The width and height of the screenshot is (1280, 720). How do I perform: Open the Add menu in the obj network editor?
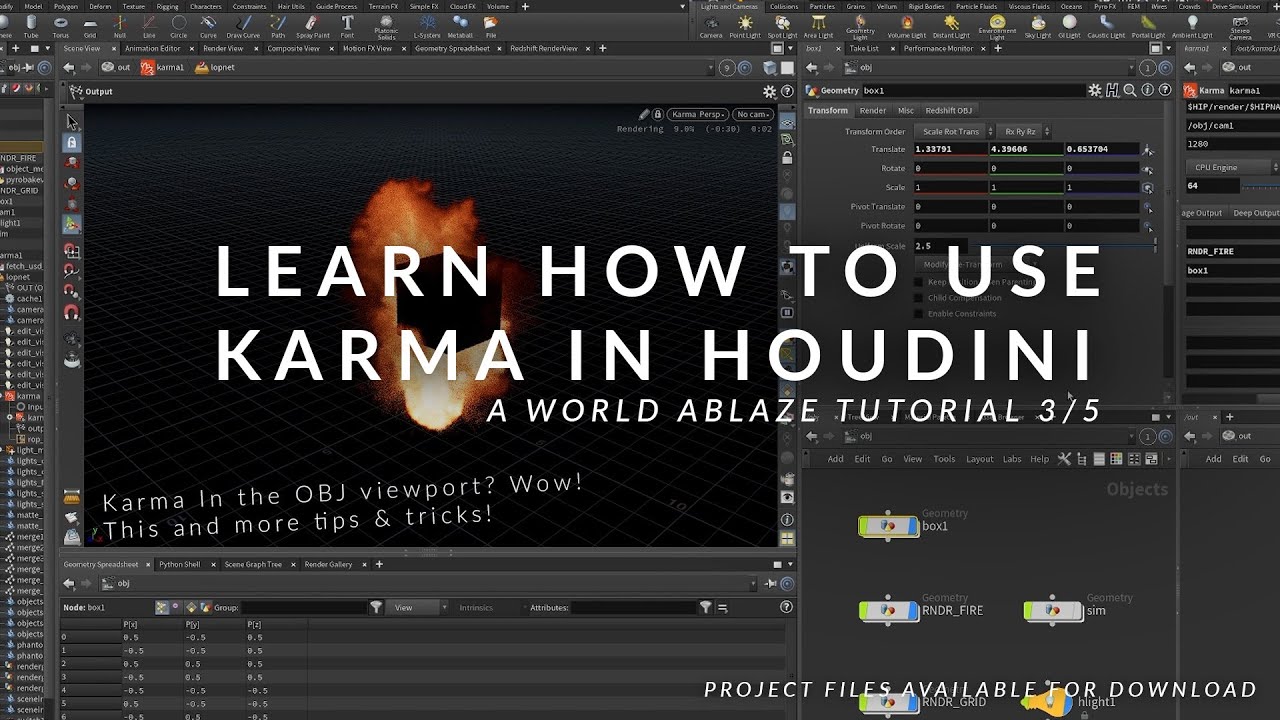(x=835, y=459)
